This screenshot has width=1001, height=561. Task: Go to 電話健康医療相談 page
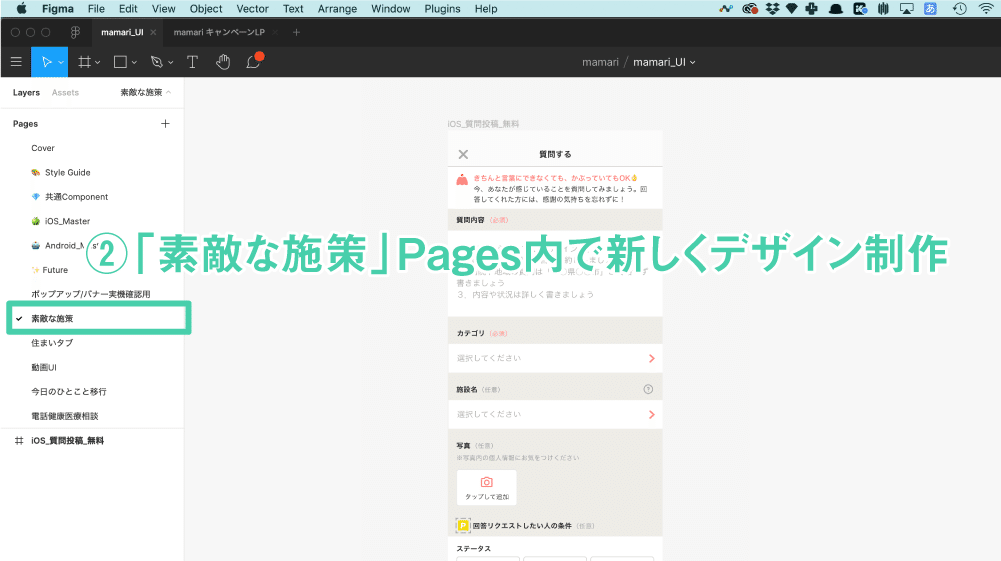pos(64,416)
